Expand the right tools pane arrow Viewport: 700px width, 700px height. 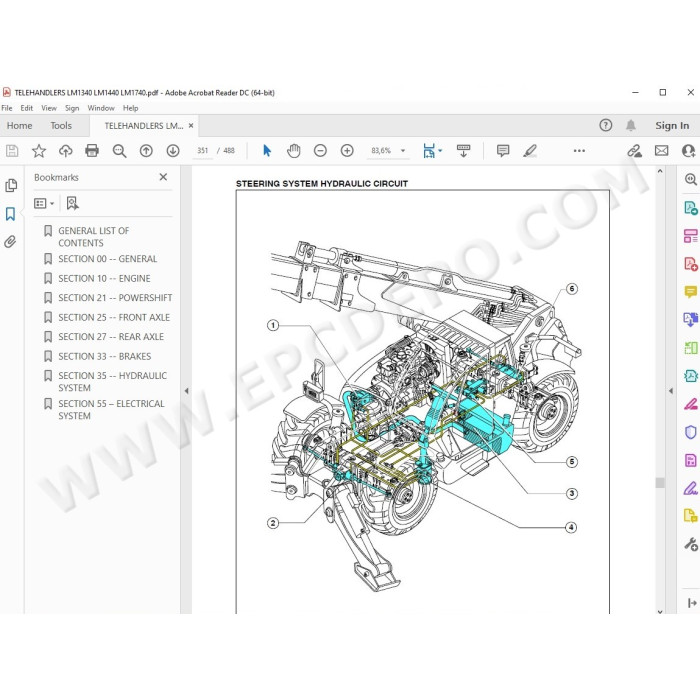tap(671, 391)
